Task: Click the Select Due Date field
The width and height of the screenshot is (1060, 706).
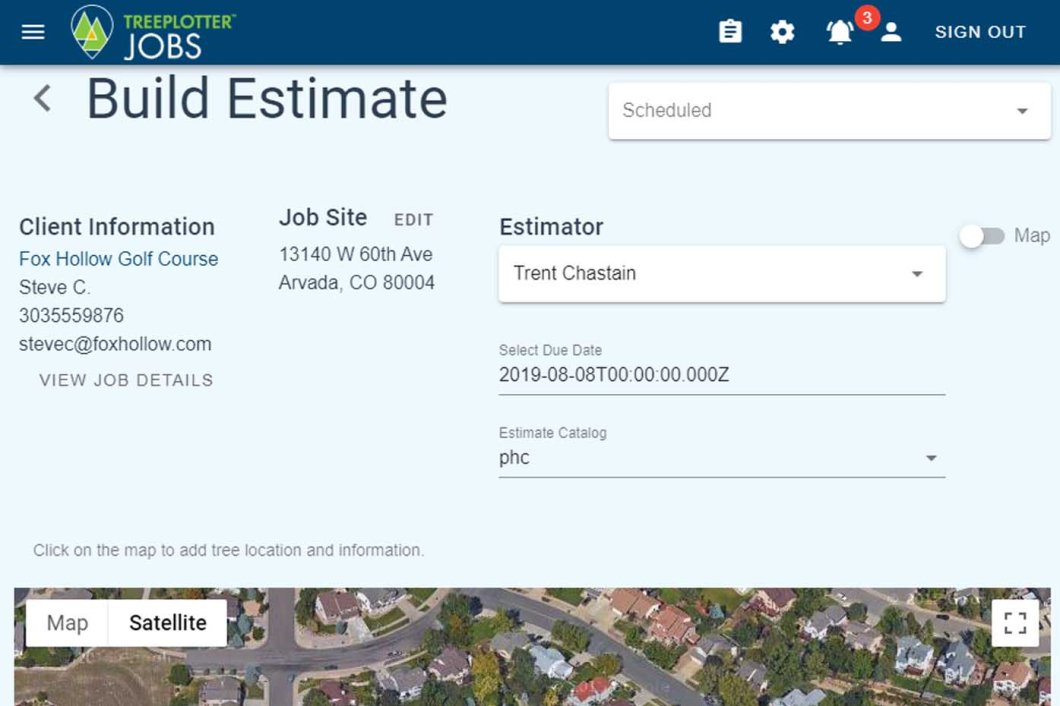Action: click(722, 375)
